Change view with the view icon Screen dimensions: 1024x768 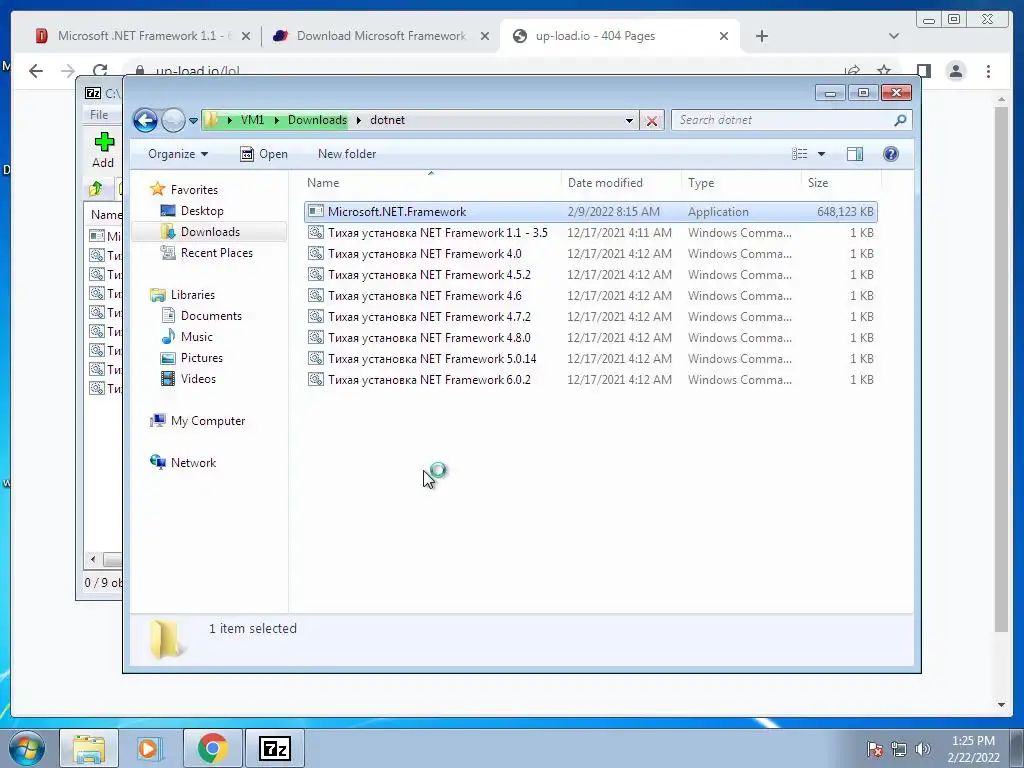[800, 154]
